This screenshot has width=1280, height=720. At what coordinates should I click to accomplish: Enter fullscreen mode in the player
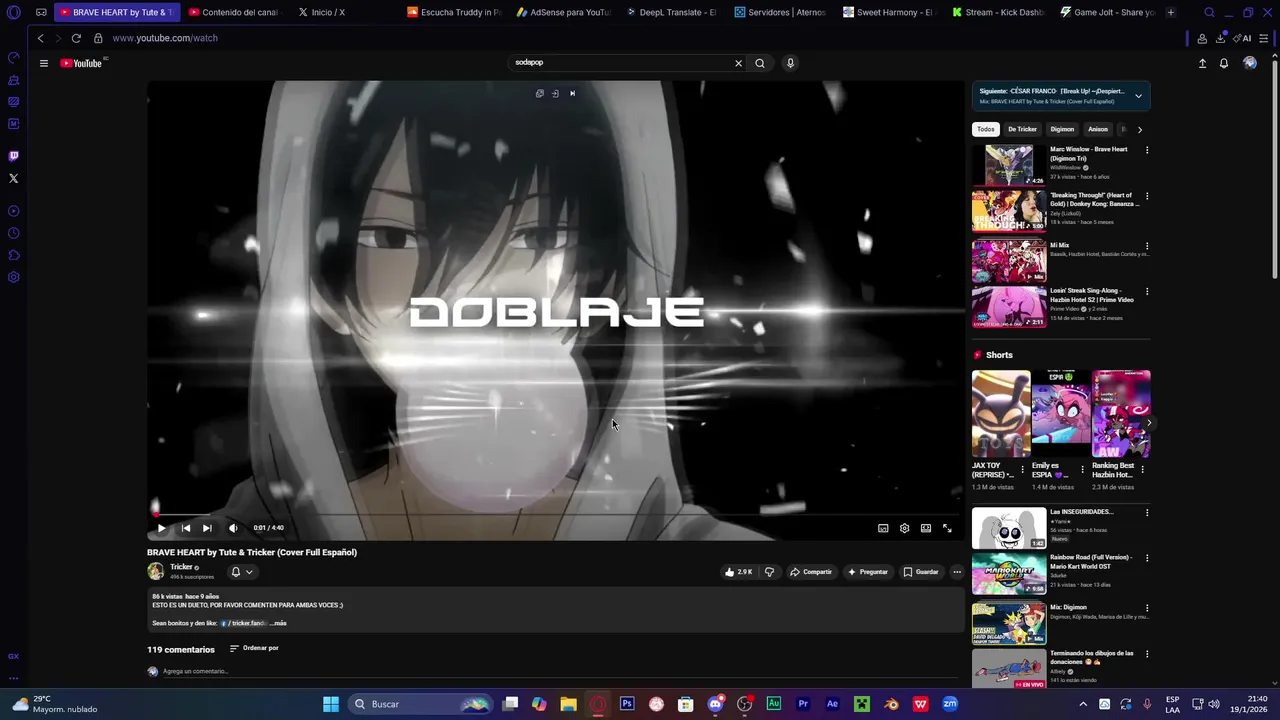[947, 528]
